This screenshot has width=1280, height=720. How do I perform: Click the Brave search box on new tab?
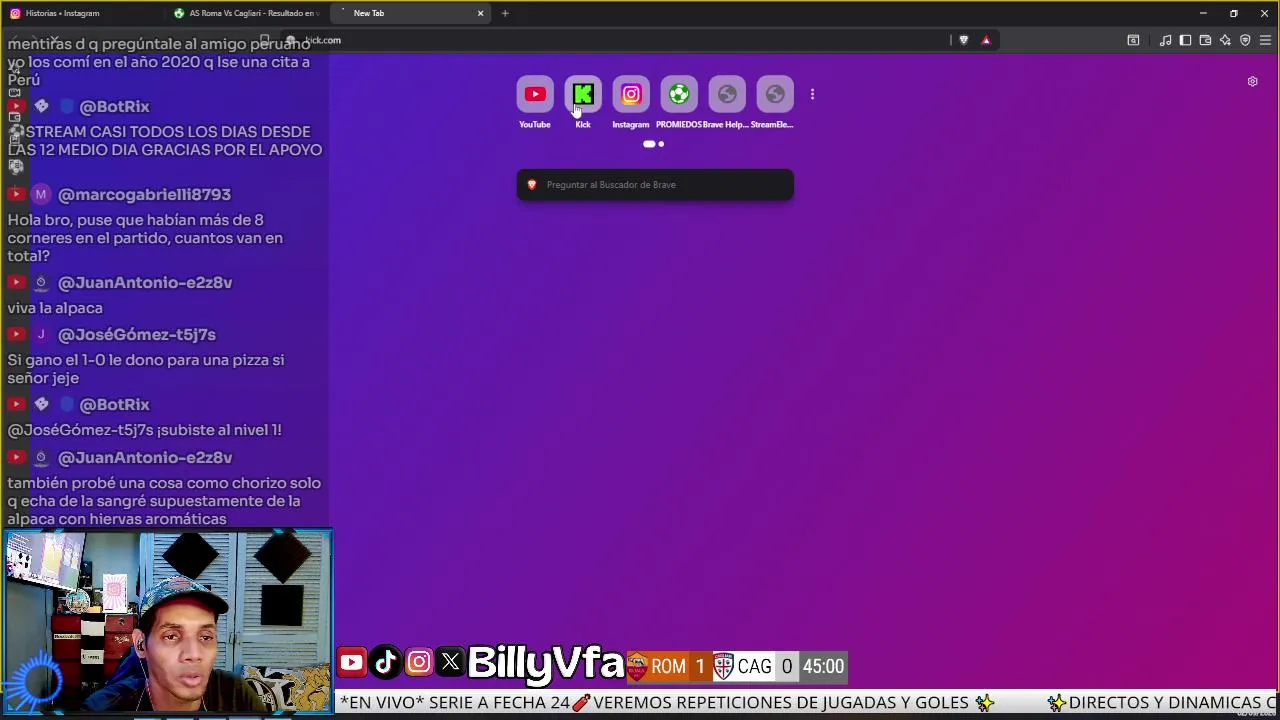[x=655, y=185]
